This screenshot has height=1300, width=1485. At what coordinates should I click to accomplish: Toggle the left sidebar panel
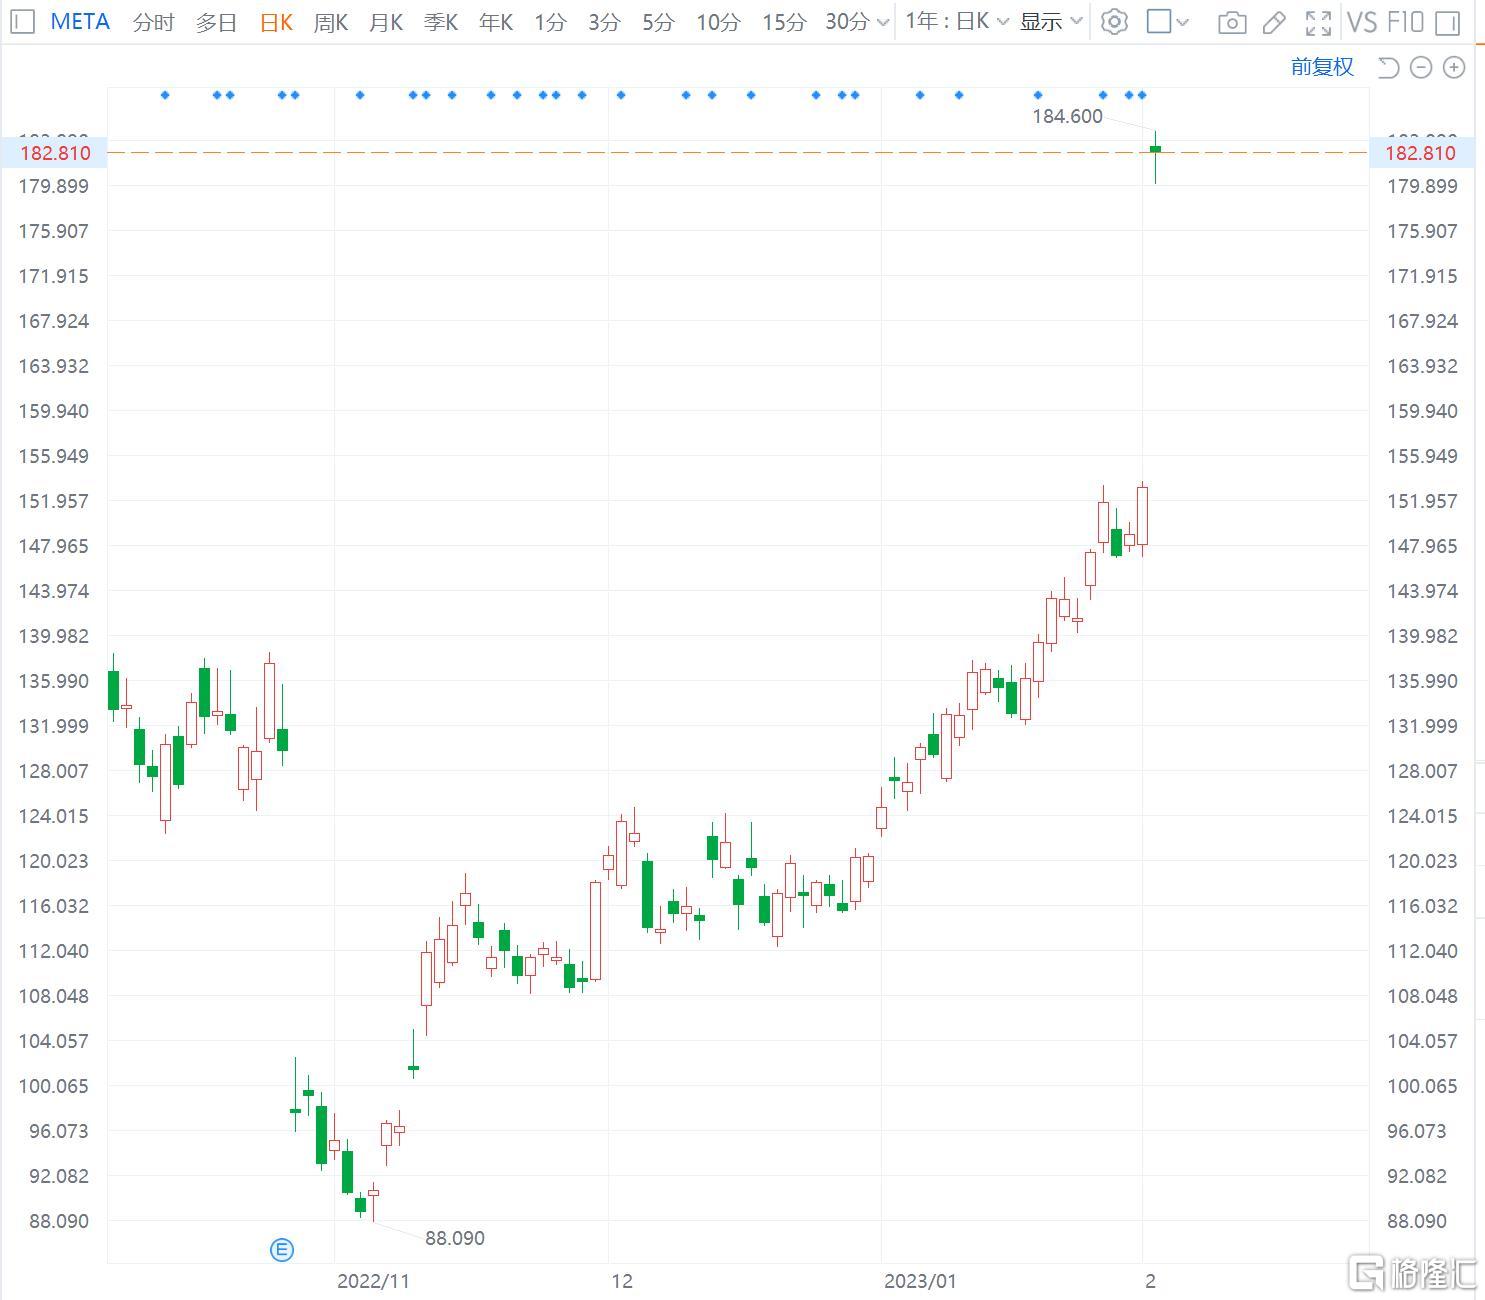22,21
